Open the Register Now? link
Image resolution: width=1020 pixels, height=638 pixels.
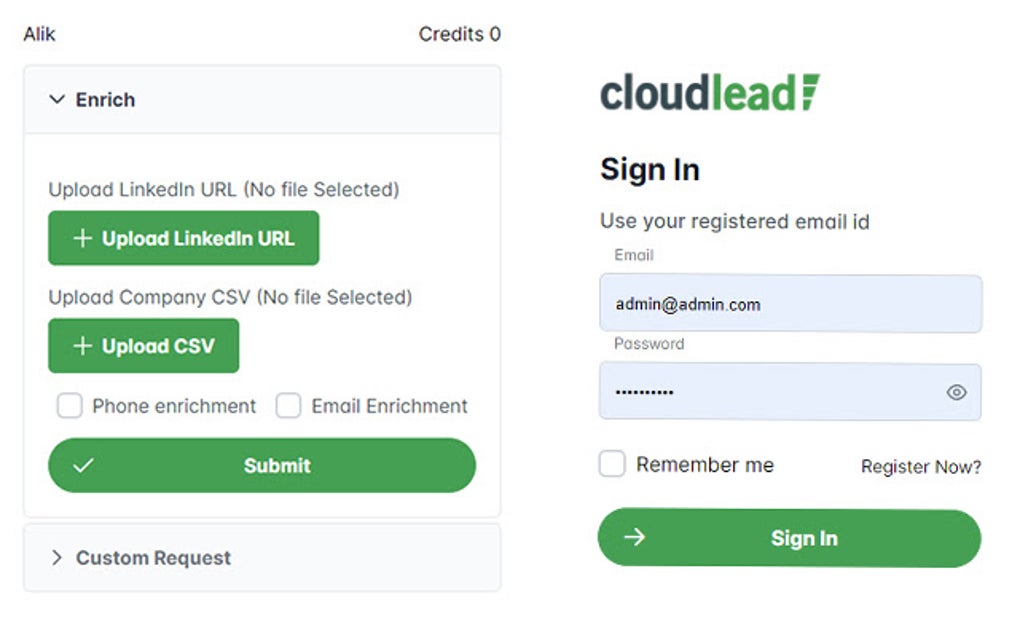coord(920,466)
